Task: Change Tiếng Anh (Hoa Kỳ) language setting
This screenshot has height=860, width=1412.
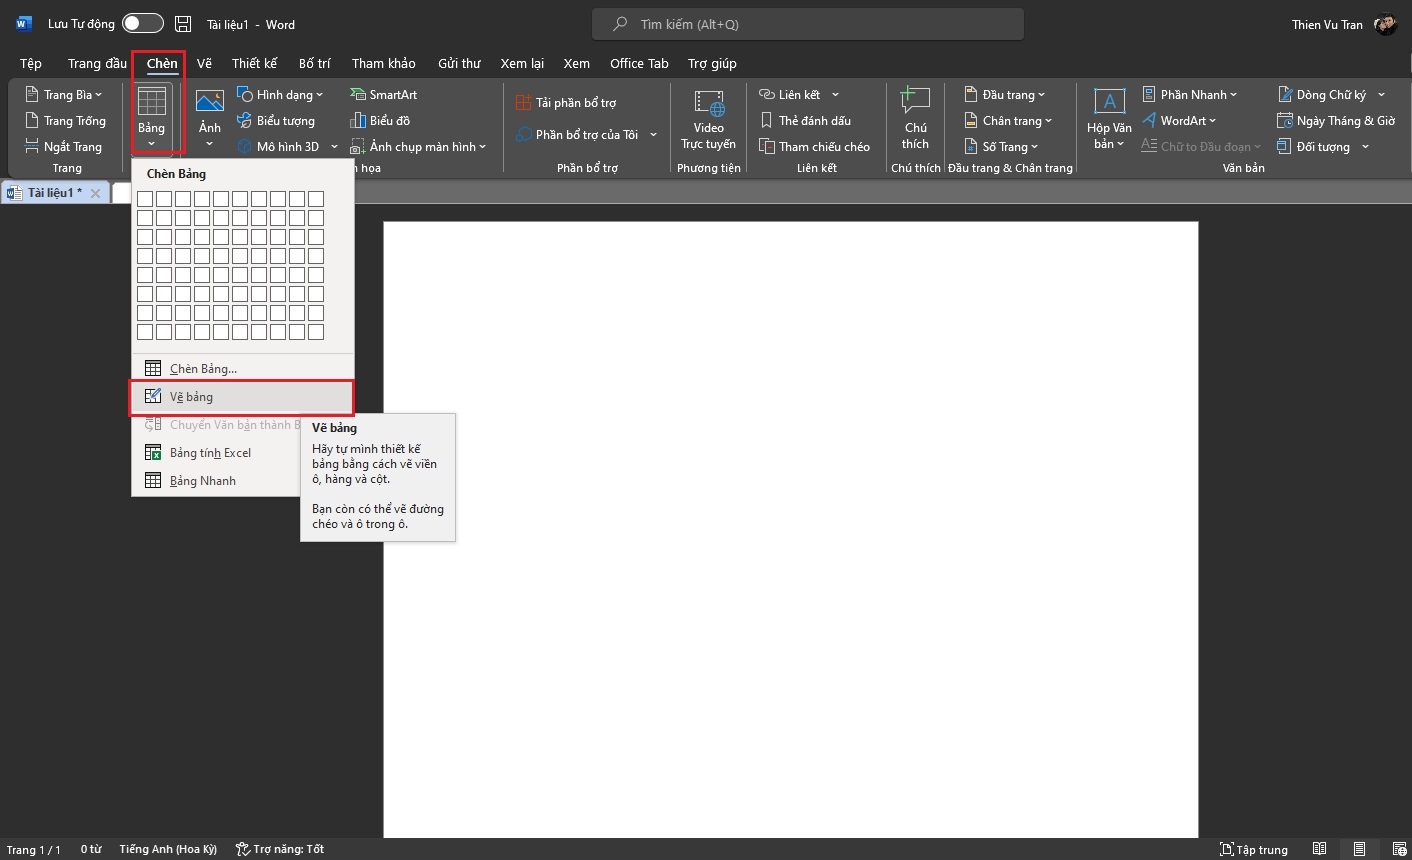Action: [168, 850]
